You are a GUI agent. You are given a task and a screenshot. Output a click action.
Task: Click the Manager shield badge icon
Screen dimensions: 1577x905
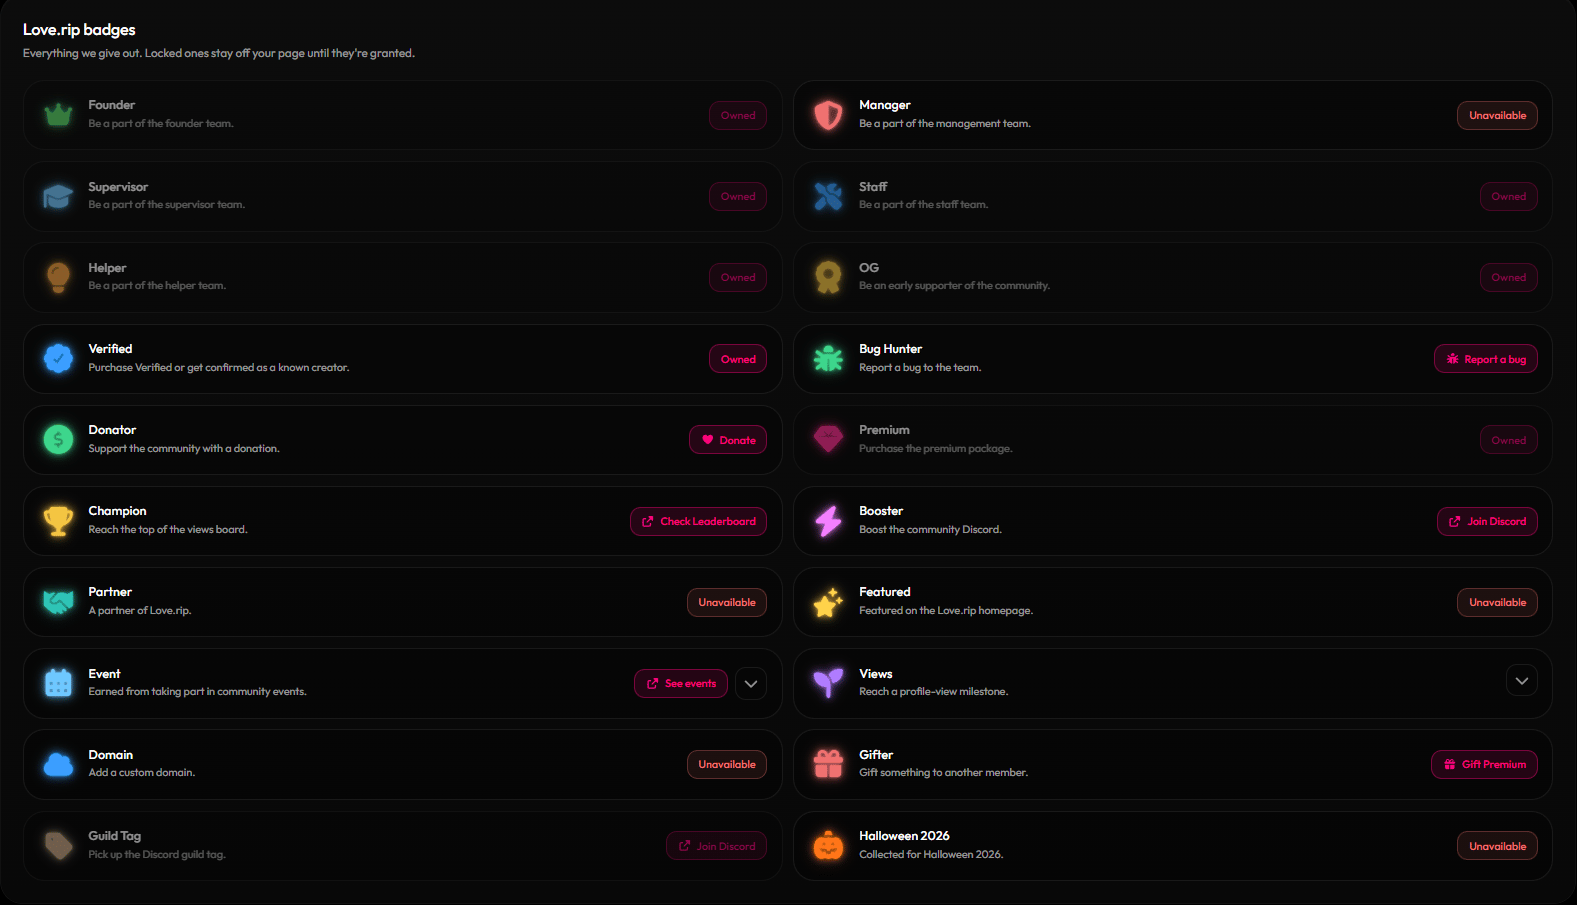pos(828,115)
